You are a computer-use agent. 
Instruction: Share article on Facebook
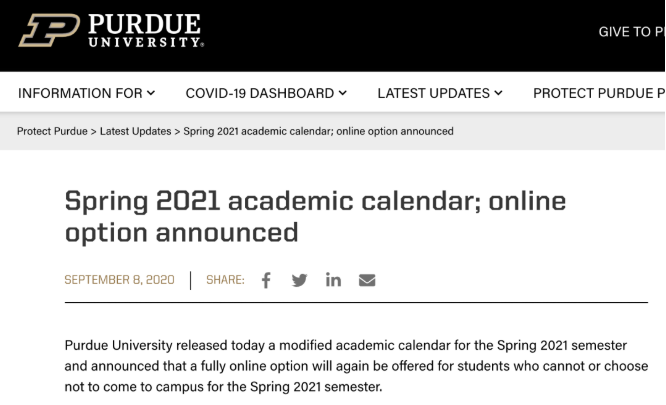pyautogui.click(x=266, y=280)
